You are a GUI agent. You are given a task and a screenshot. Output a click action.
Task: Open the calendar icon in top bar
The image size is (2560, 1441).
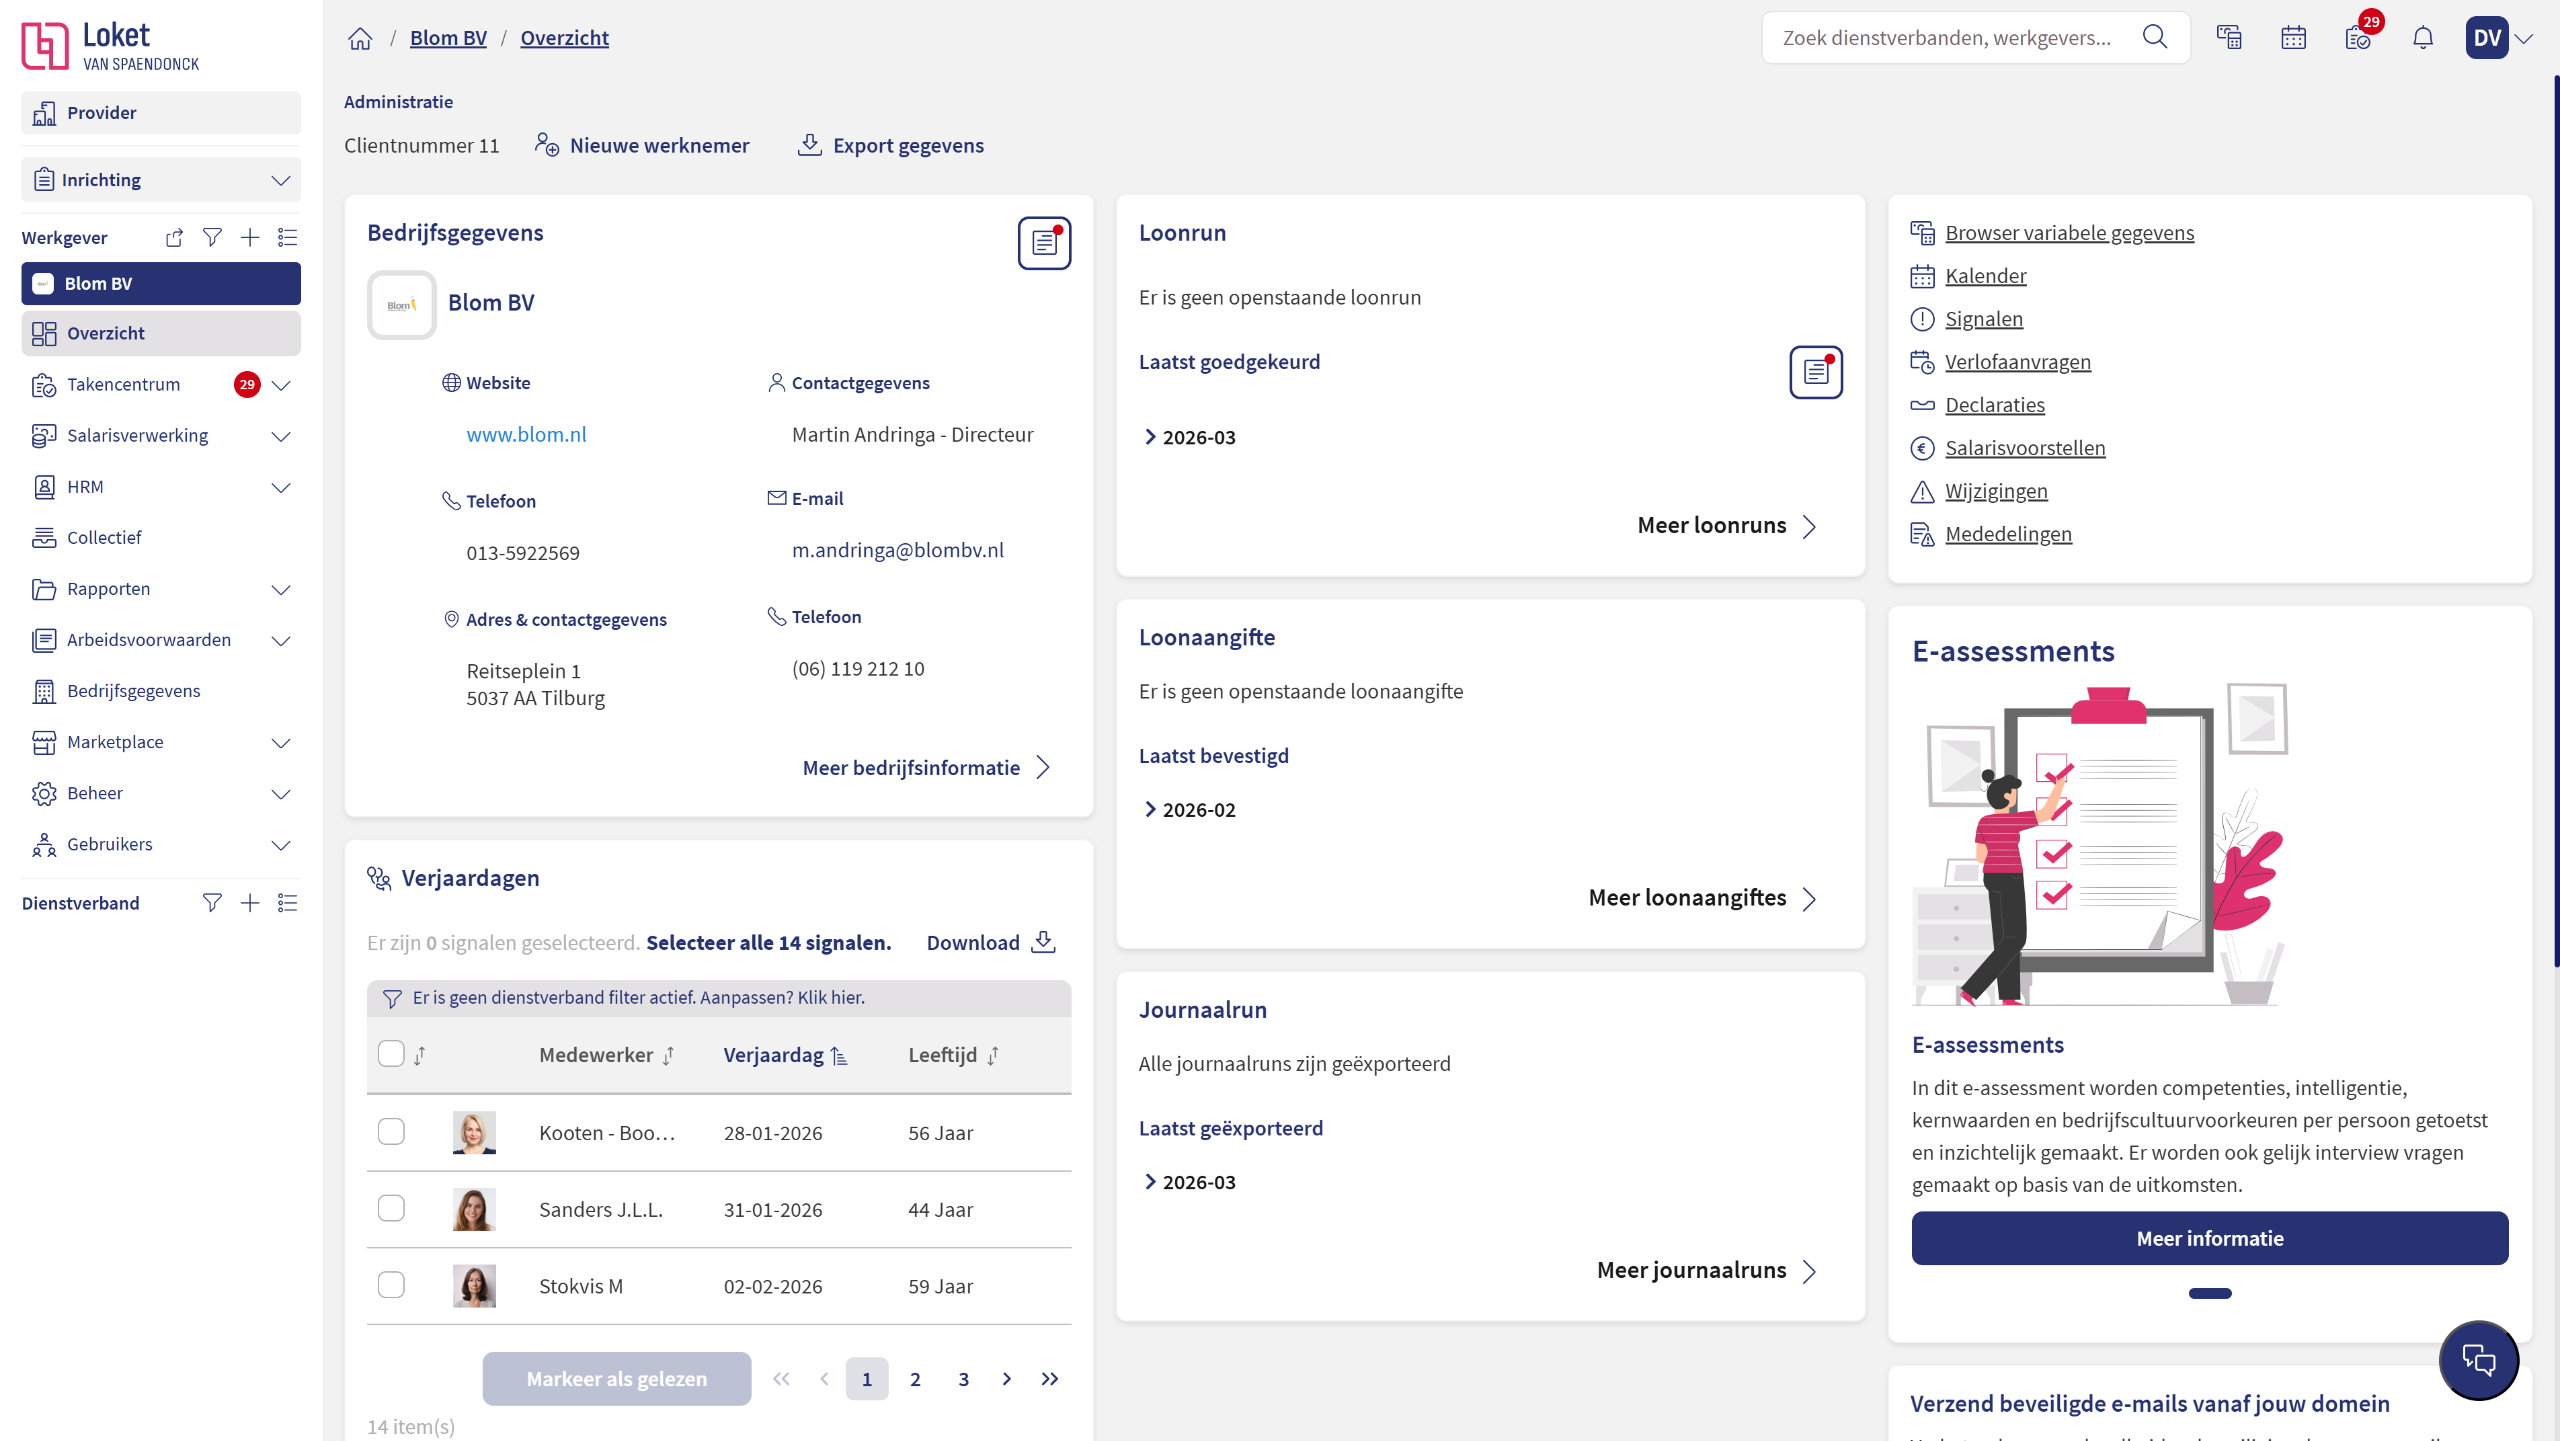pos(2293,38)
